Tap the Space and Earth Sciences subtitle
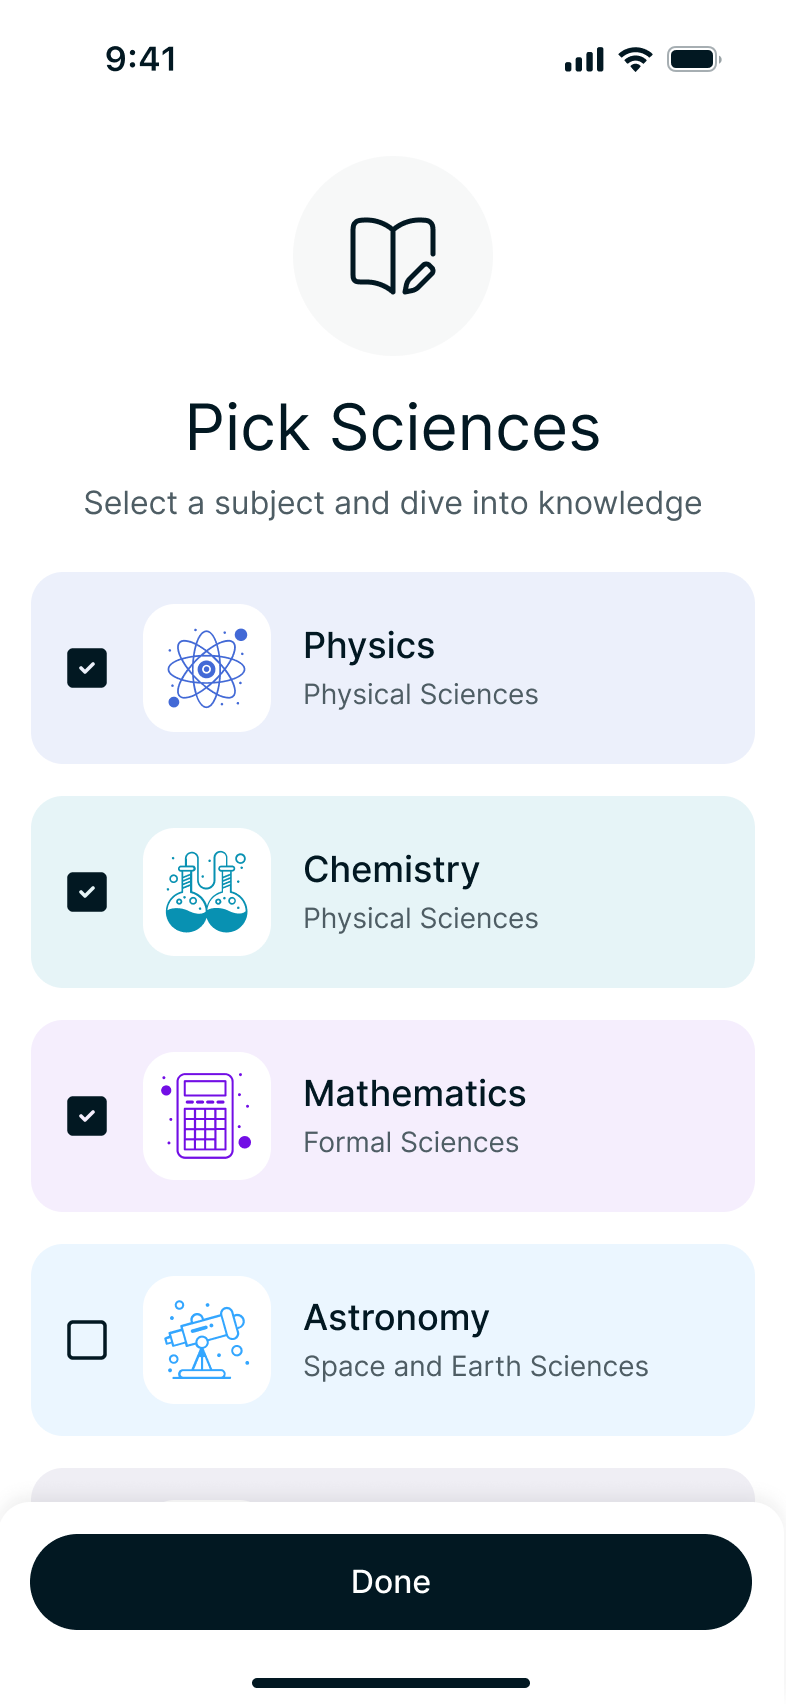 476,1366
